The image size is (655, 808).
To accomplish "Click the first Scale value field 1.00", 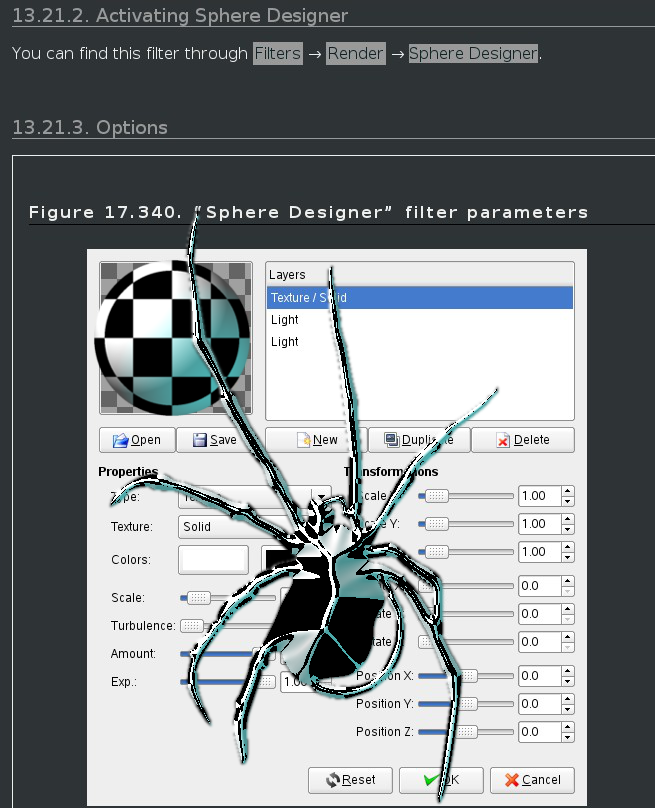I will tap(539, 496).
